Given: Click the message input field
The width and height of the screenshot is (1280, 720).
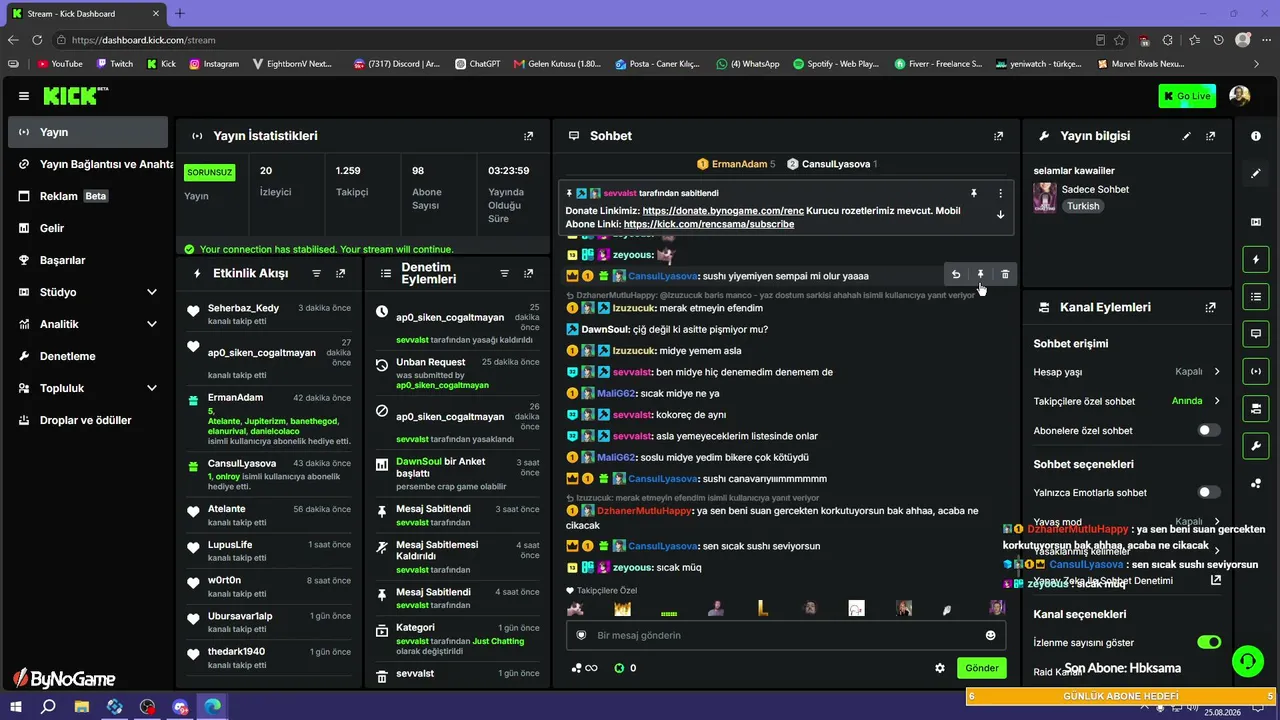Looking at the screenshot, I should coord(786,635).
